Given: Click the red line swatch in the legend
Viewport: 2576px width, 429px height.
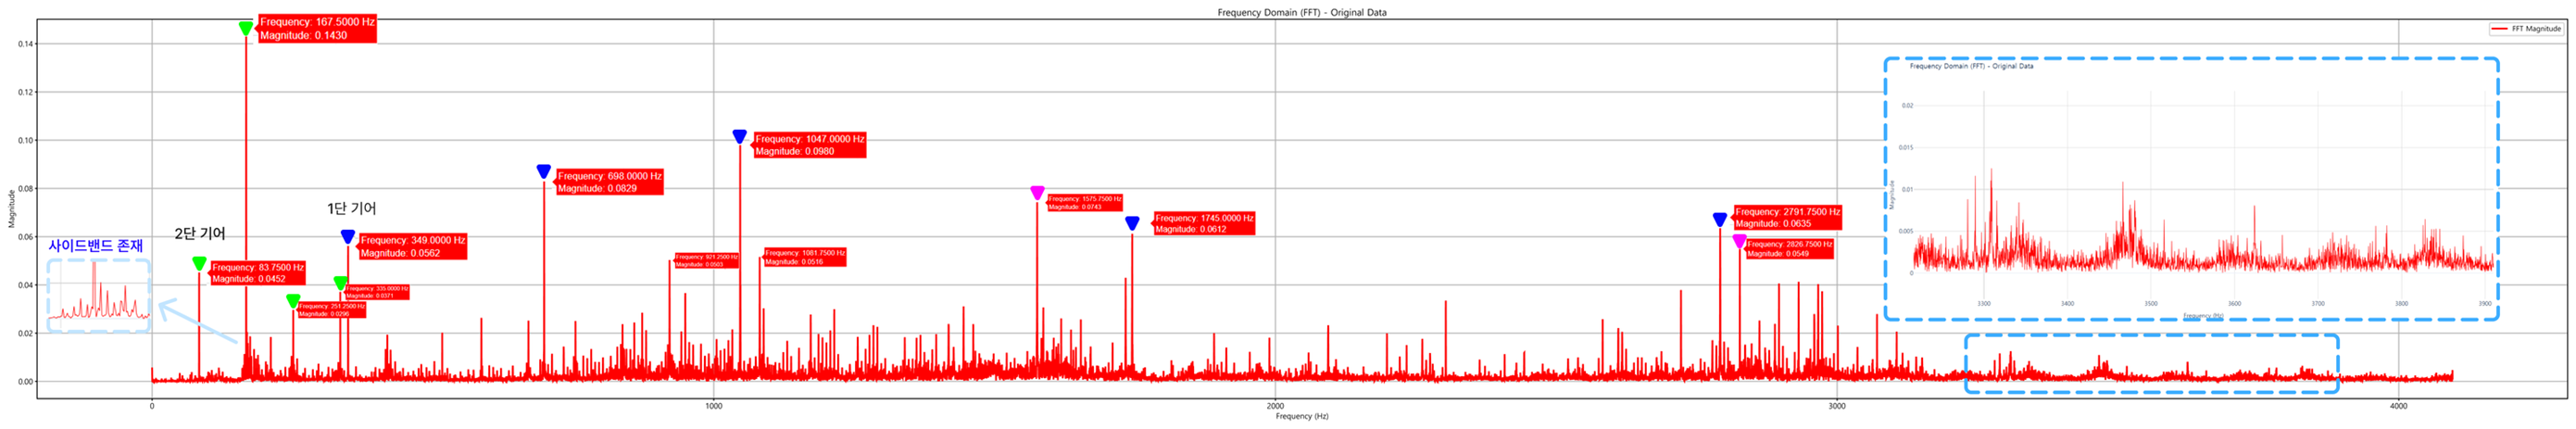Looking at the screenshot, I should pos(2500,29).
